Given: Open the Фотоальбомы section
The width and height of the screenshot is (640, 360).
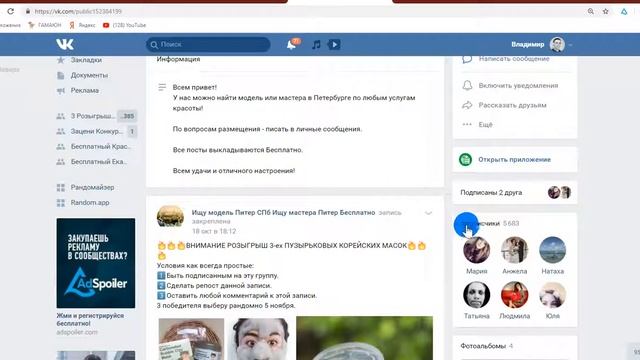Looking at the screenshot, I should click(x=483, y=346).
